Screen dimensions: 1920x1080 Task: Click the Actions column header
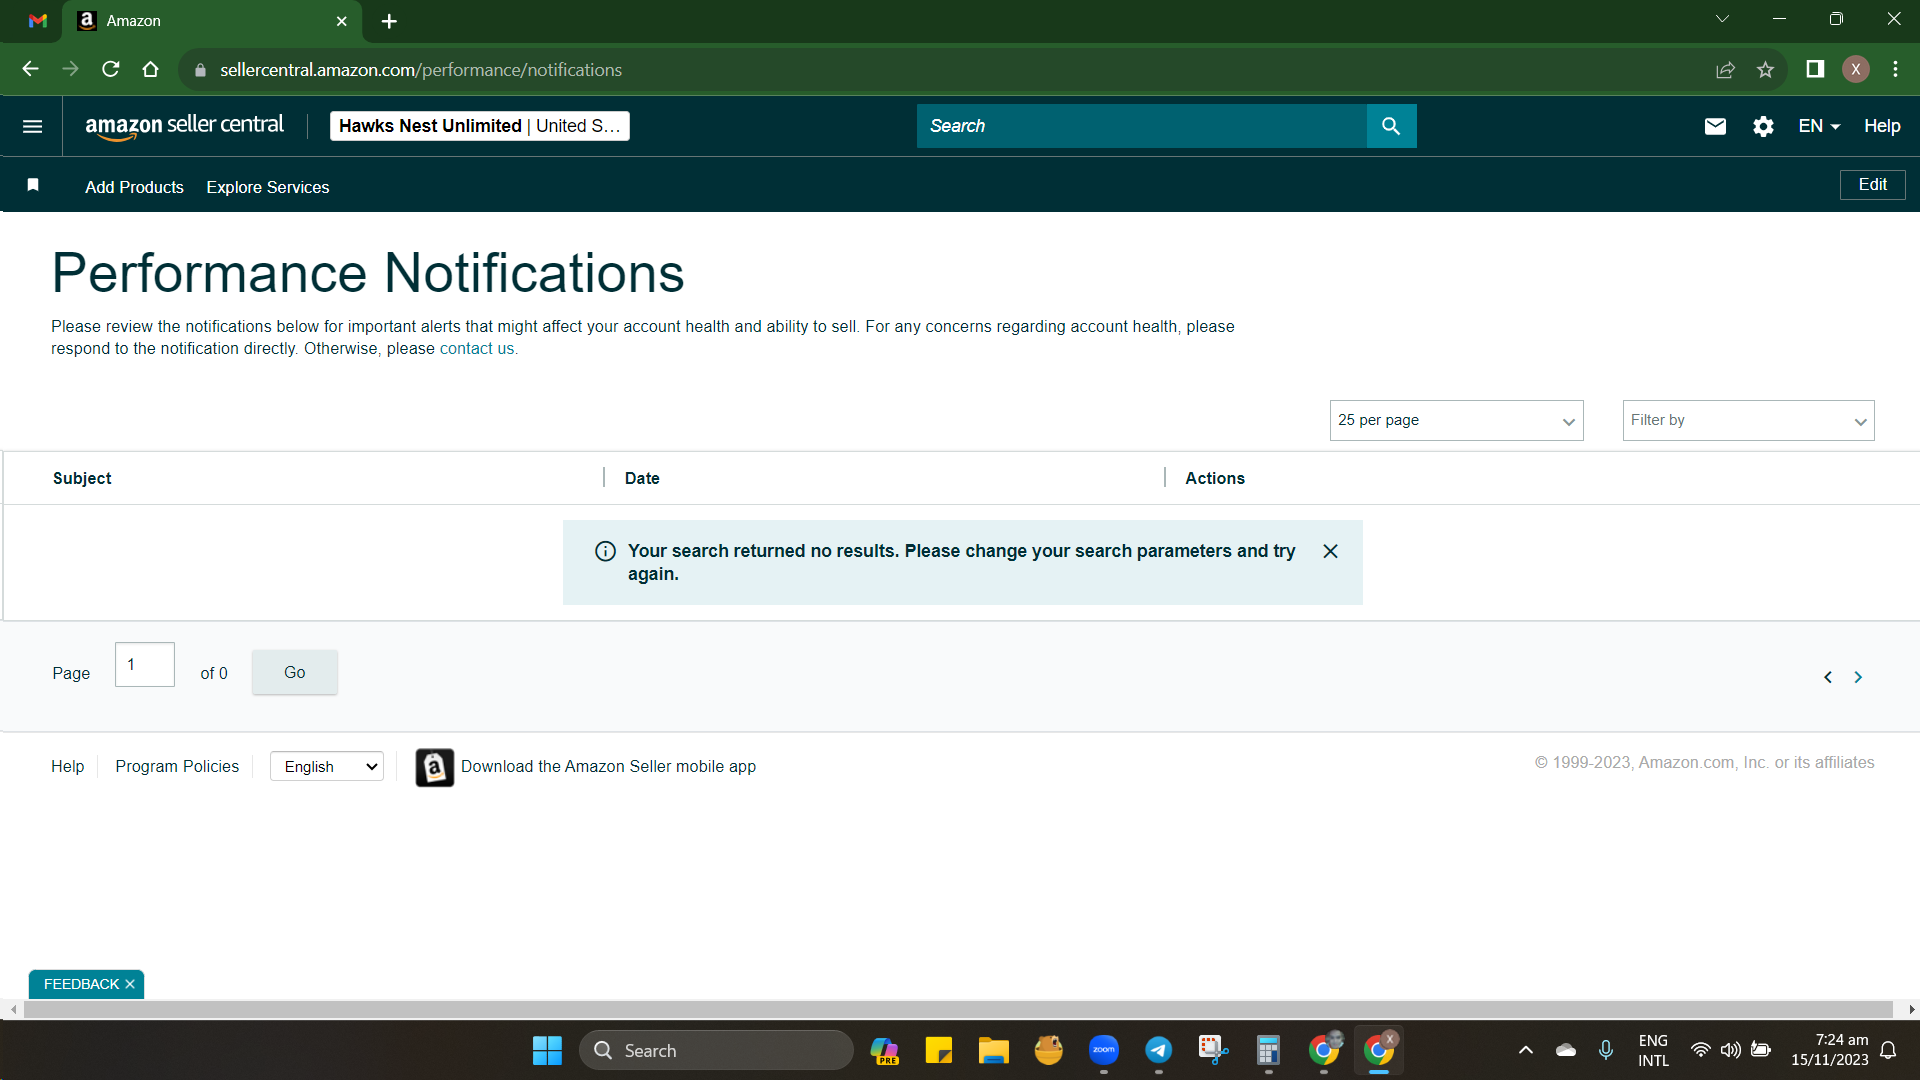point(1214,478)
